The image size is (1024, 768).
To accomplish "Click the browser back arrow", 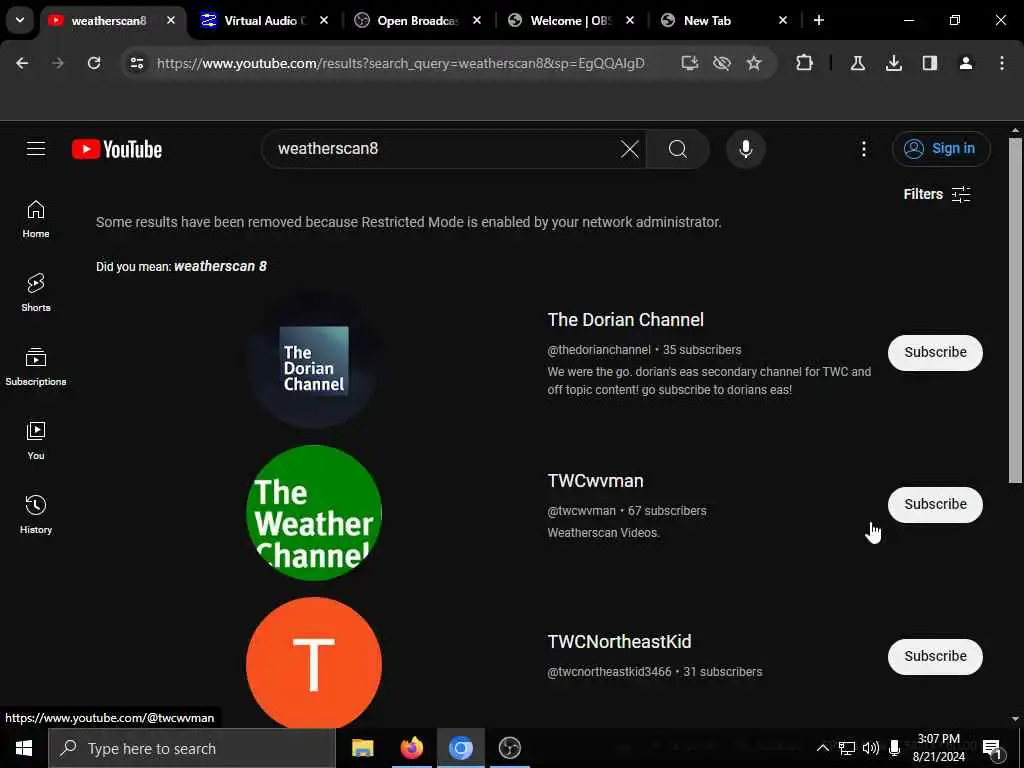I will 22,63.
